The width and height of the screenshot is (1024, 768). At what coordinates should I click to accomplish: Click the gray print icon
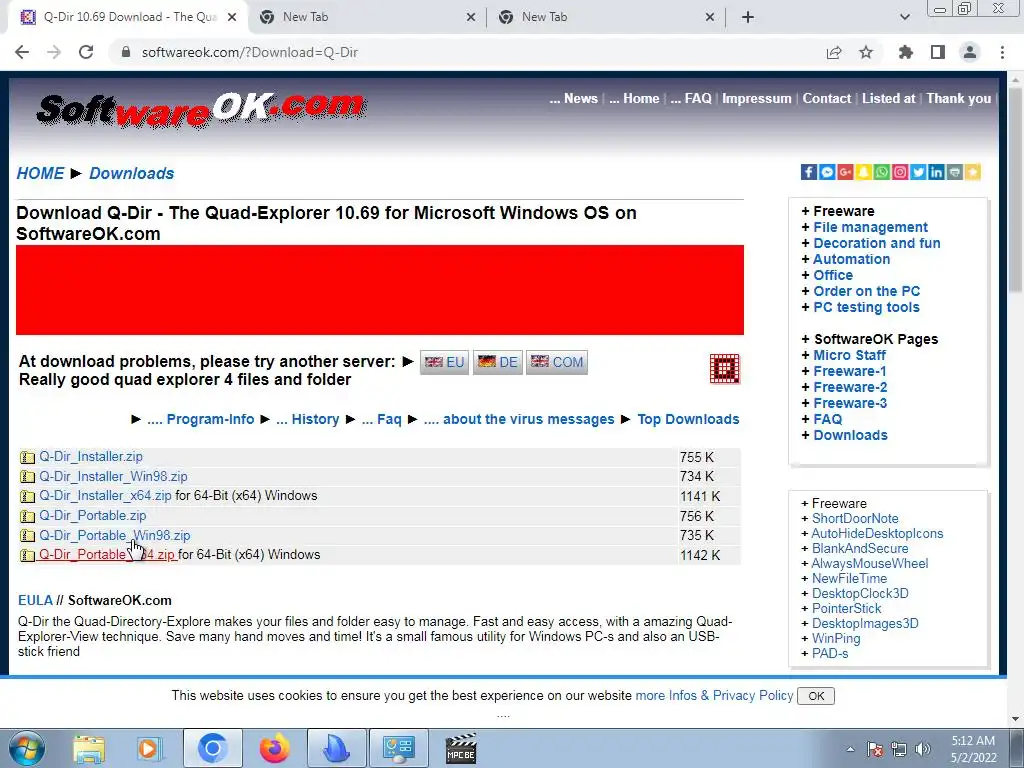(x=954, y=172)
